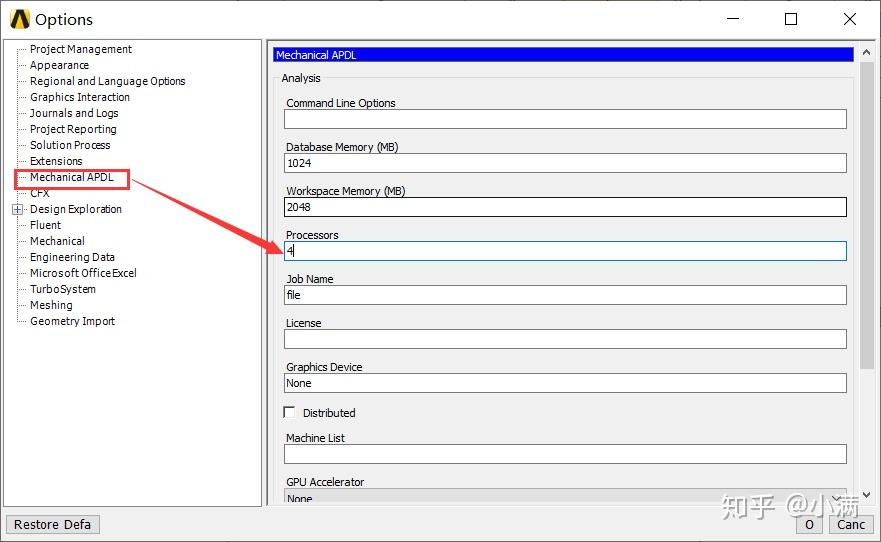This screenshot has height=542, width=881.
Task: Select Extensions in the tree
Action: point(56,161)
